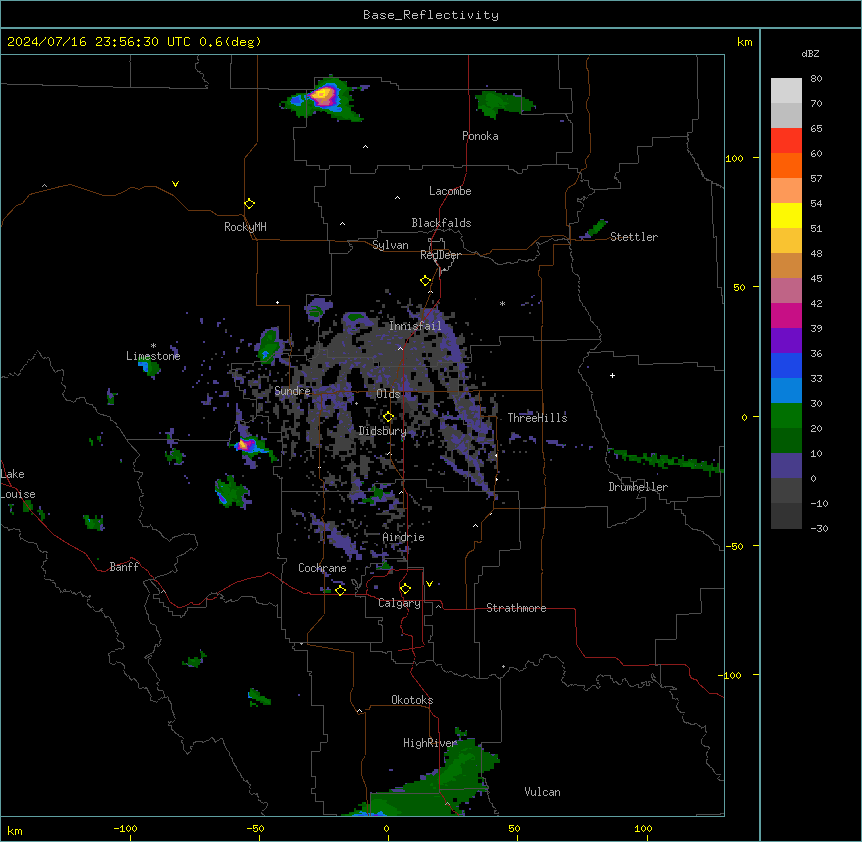Click the Drumheller town label

[x=638, y=487]
